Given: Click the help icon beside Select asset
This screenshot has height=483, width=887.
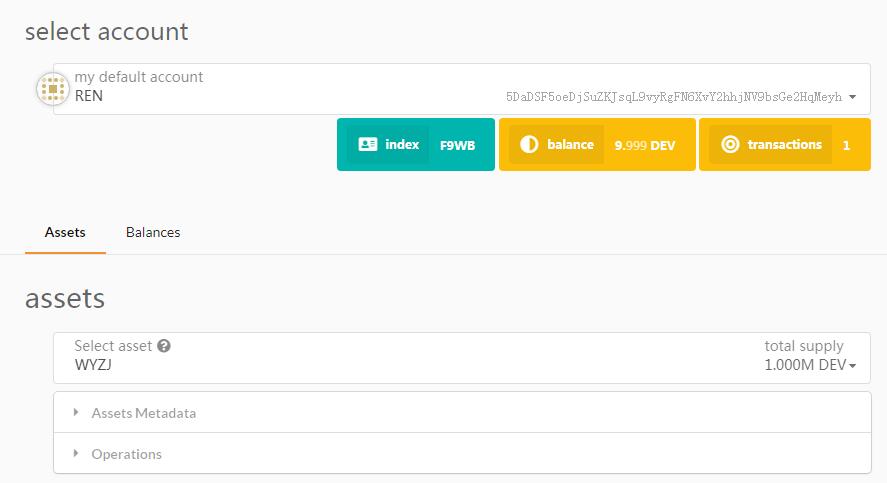Looking at the screenshot, I should [164, 346].
